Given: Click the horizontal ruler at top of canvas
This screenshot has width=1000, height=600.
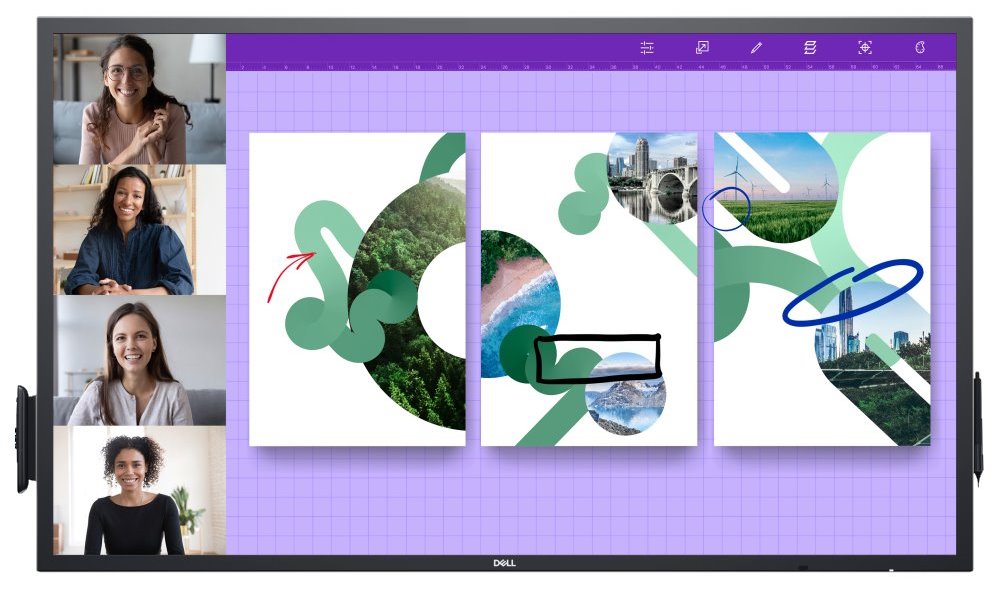Looking at the screenshot, I should click(590, 67).
